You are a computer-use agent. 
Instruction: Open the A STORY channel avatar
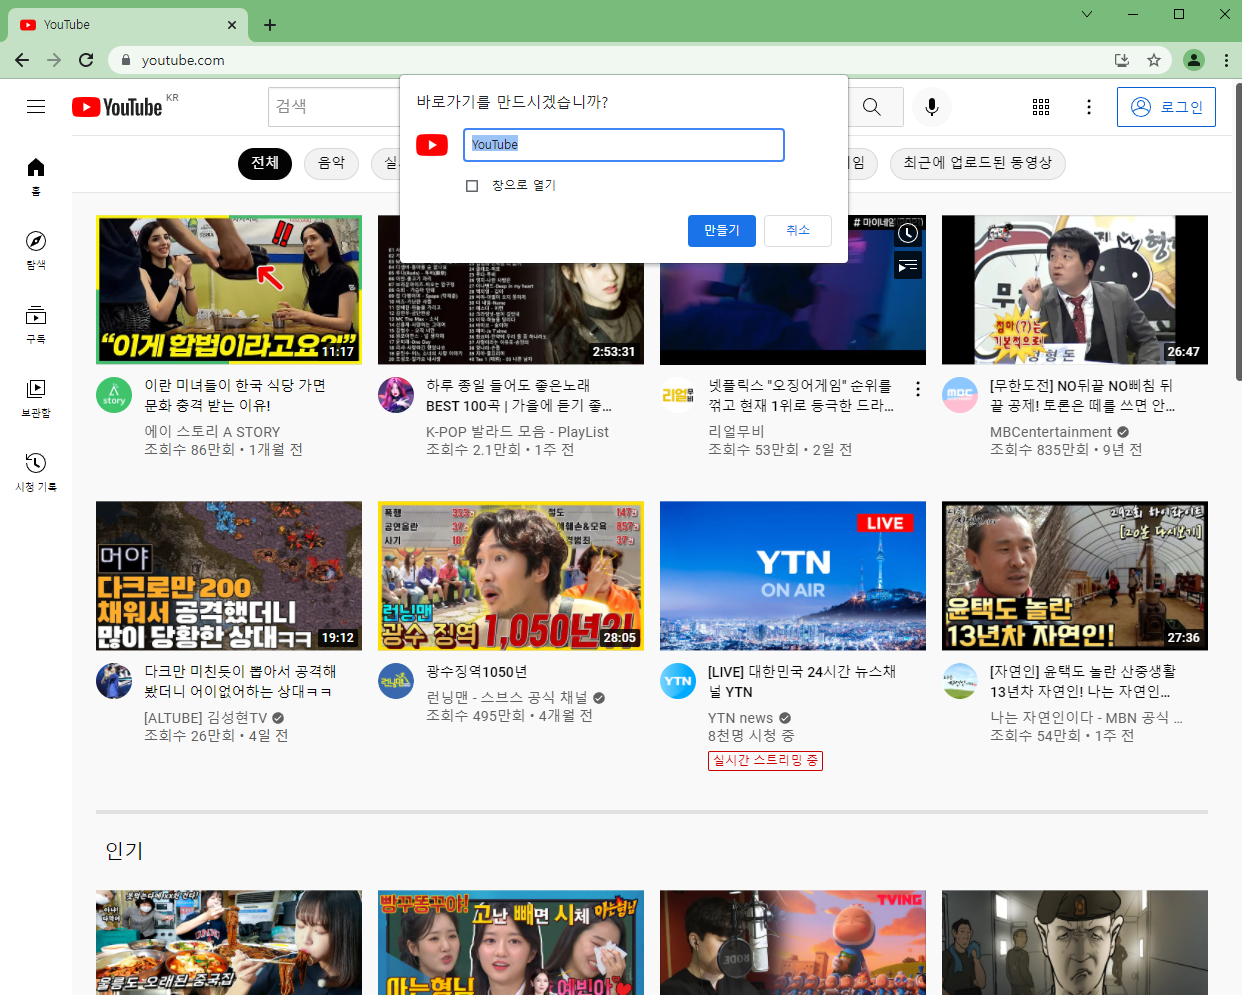click(x=114, y=395)
